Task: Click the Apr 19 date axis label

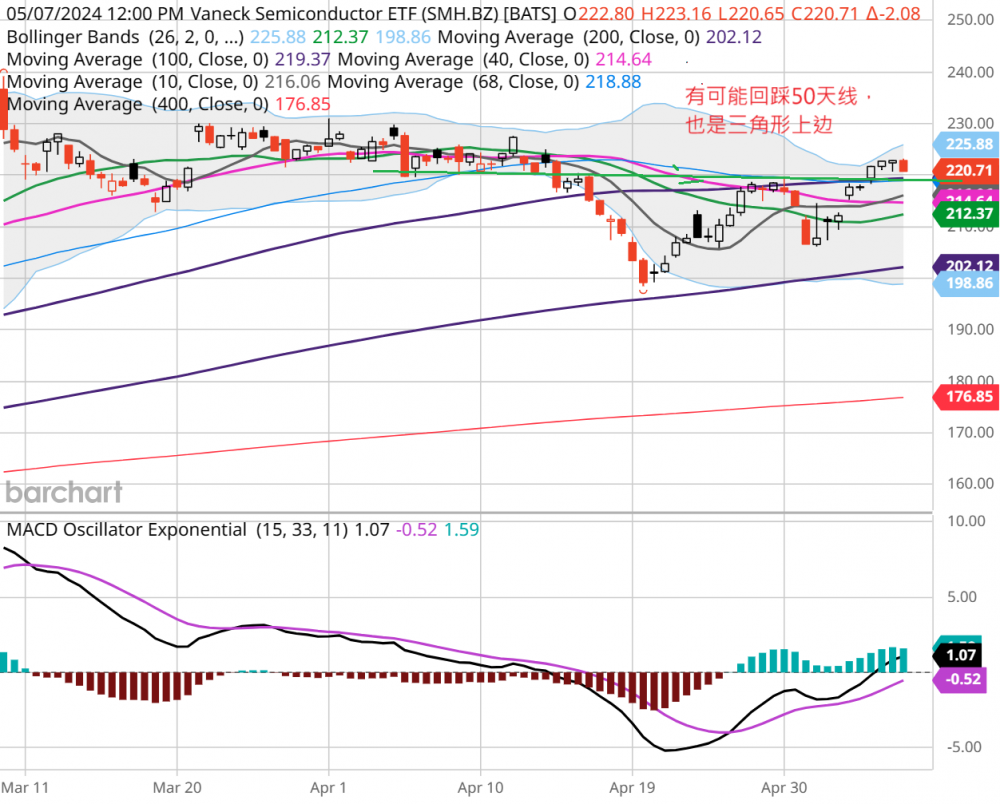Action: pos(632,786)
